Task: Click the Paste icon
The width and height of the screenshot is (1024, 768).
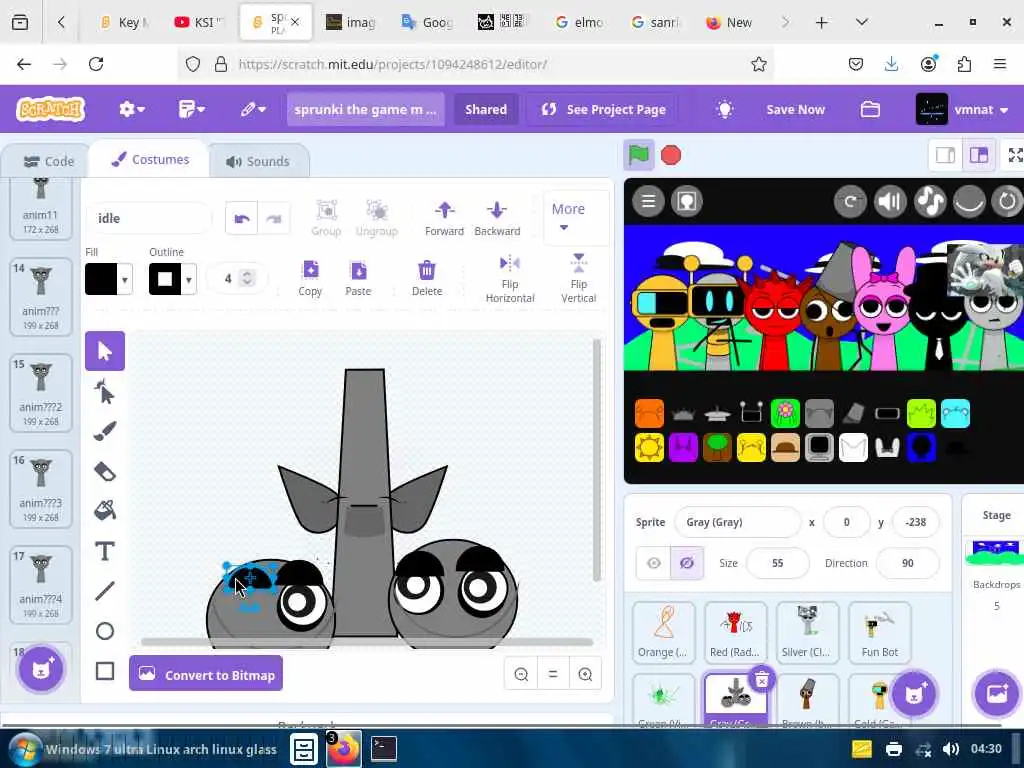Action: 358,278
